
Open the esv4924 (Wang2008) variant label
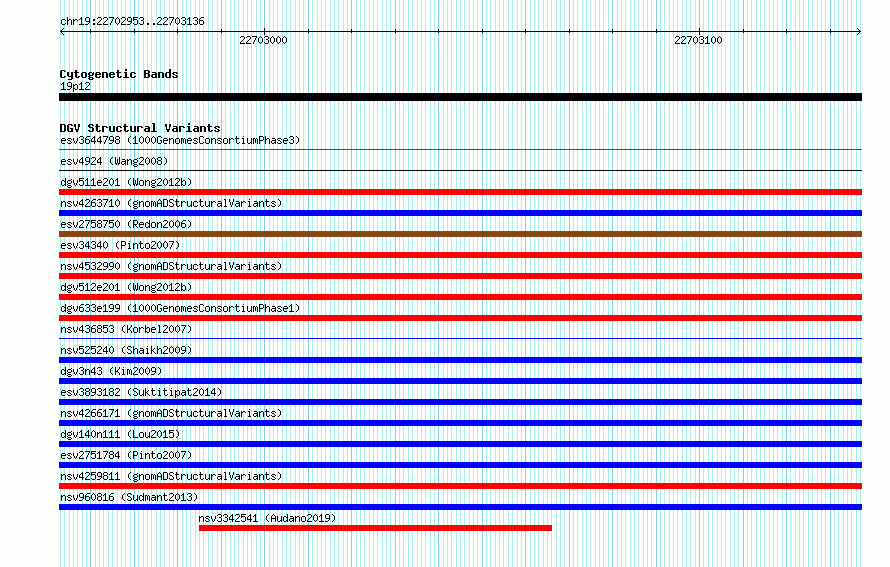pyautogui.click(x=114, y=161)
